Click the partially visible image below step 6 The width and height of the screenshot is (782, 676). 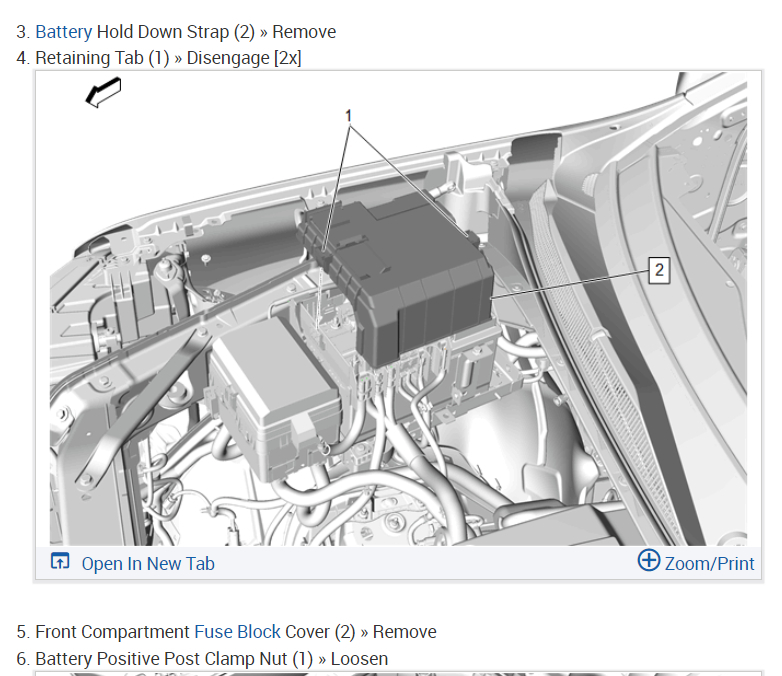(x=398, y=674)
